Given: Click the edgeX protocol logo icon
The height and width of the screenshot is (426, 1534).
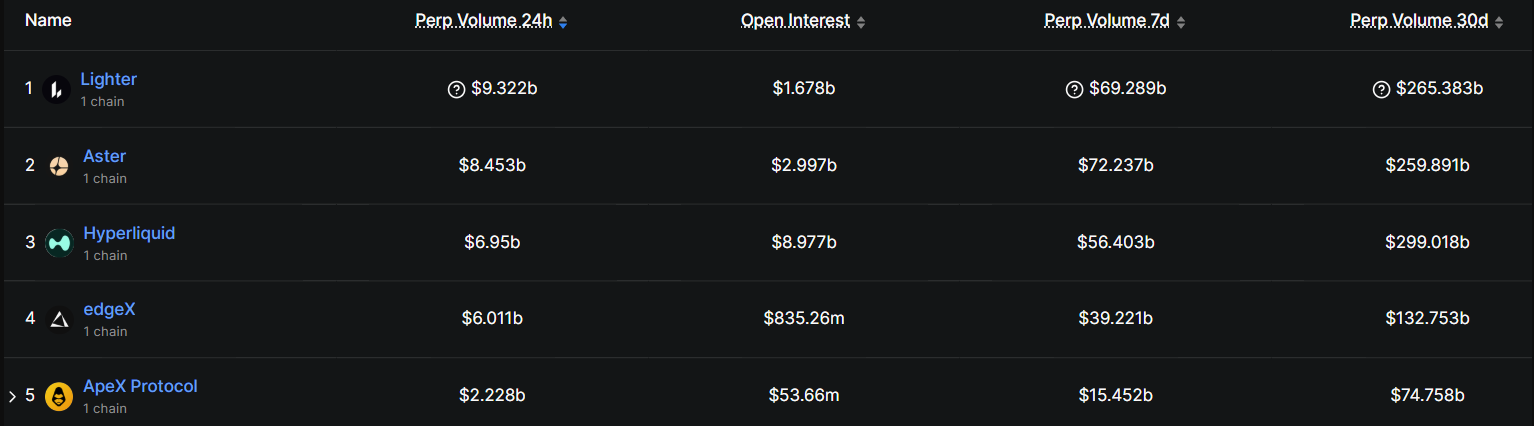Looking at the screenshot, I should 59,319.
